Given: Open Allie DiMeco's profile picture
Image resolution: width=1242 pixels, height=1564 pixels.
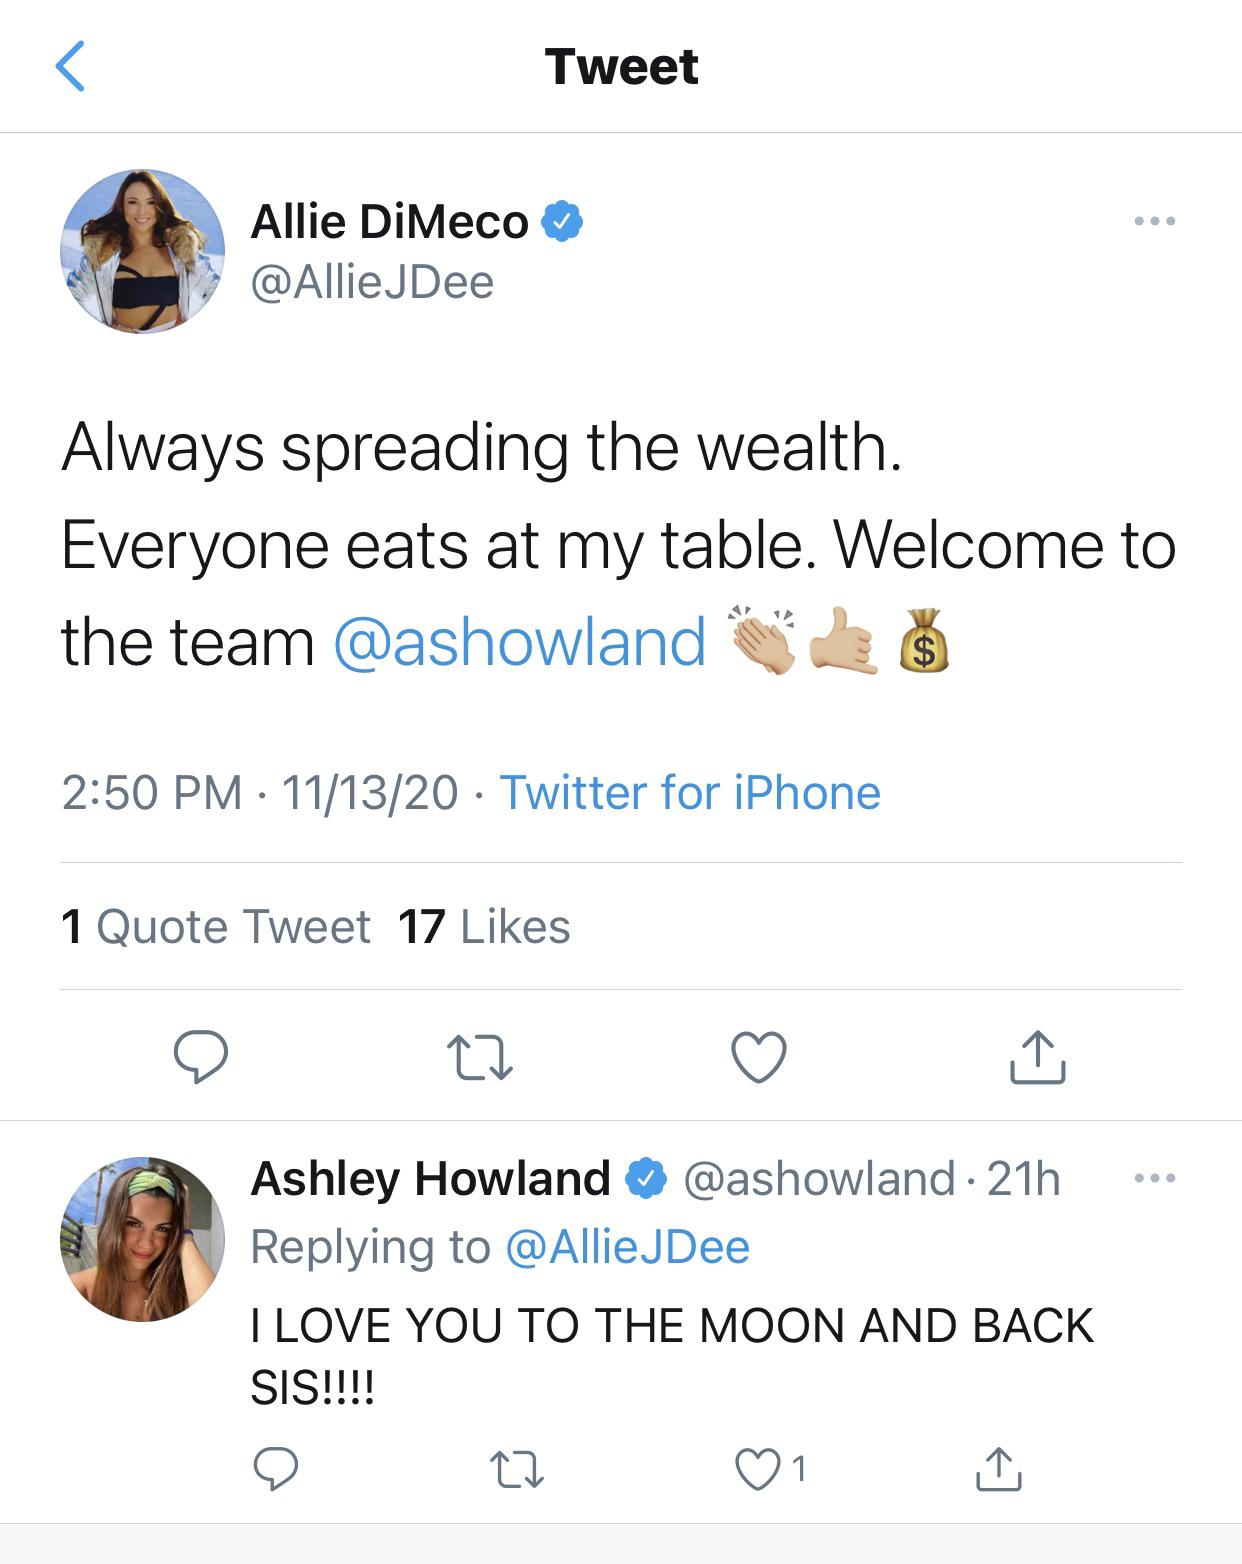Looking at the screenshot, I should tap(142, 251).
